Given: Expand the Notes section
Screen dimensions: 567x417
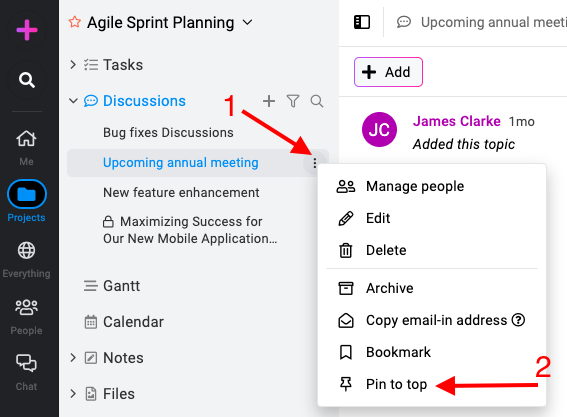Looking at the screenshot, I should [x=73, y=358].
